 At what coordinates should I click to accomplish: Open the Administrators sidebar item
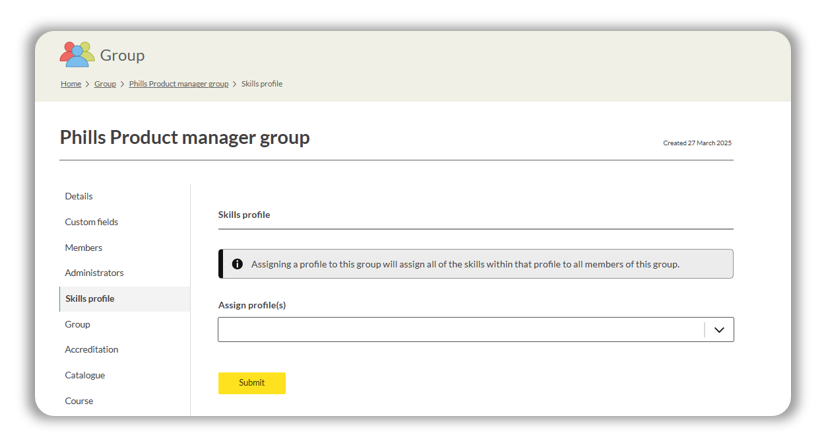point(94,273)
